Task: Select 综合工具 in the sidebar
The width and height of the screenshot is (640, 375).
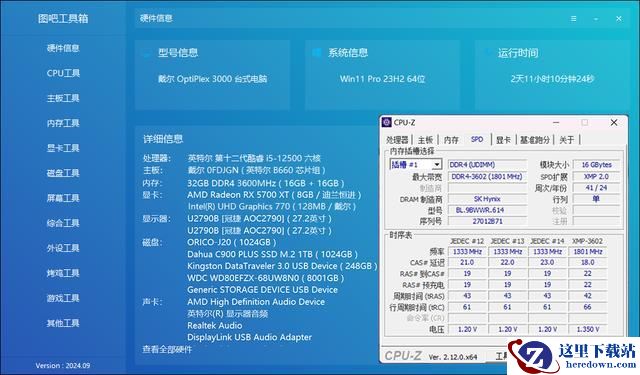Action: [x=63, y=223]
